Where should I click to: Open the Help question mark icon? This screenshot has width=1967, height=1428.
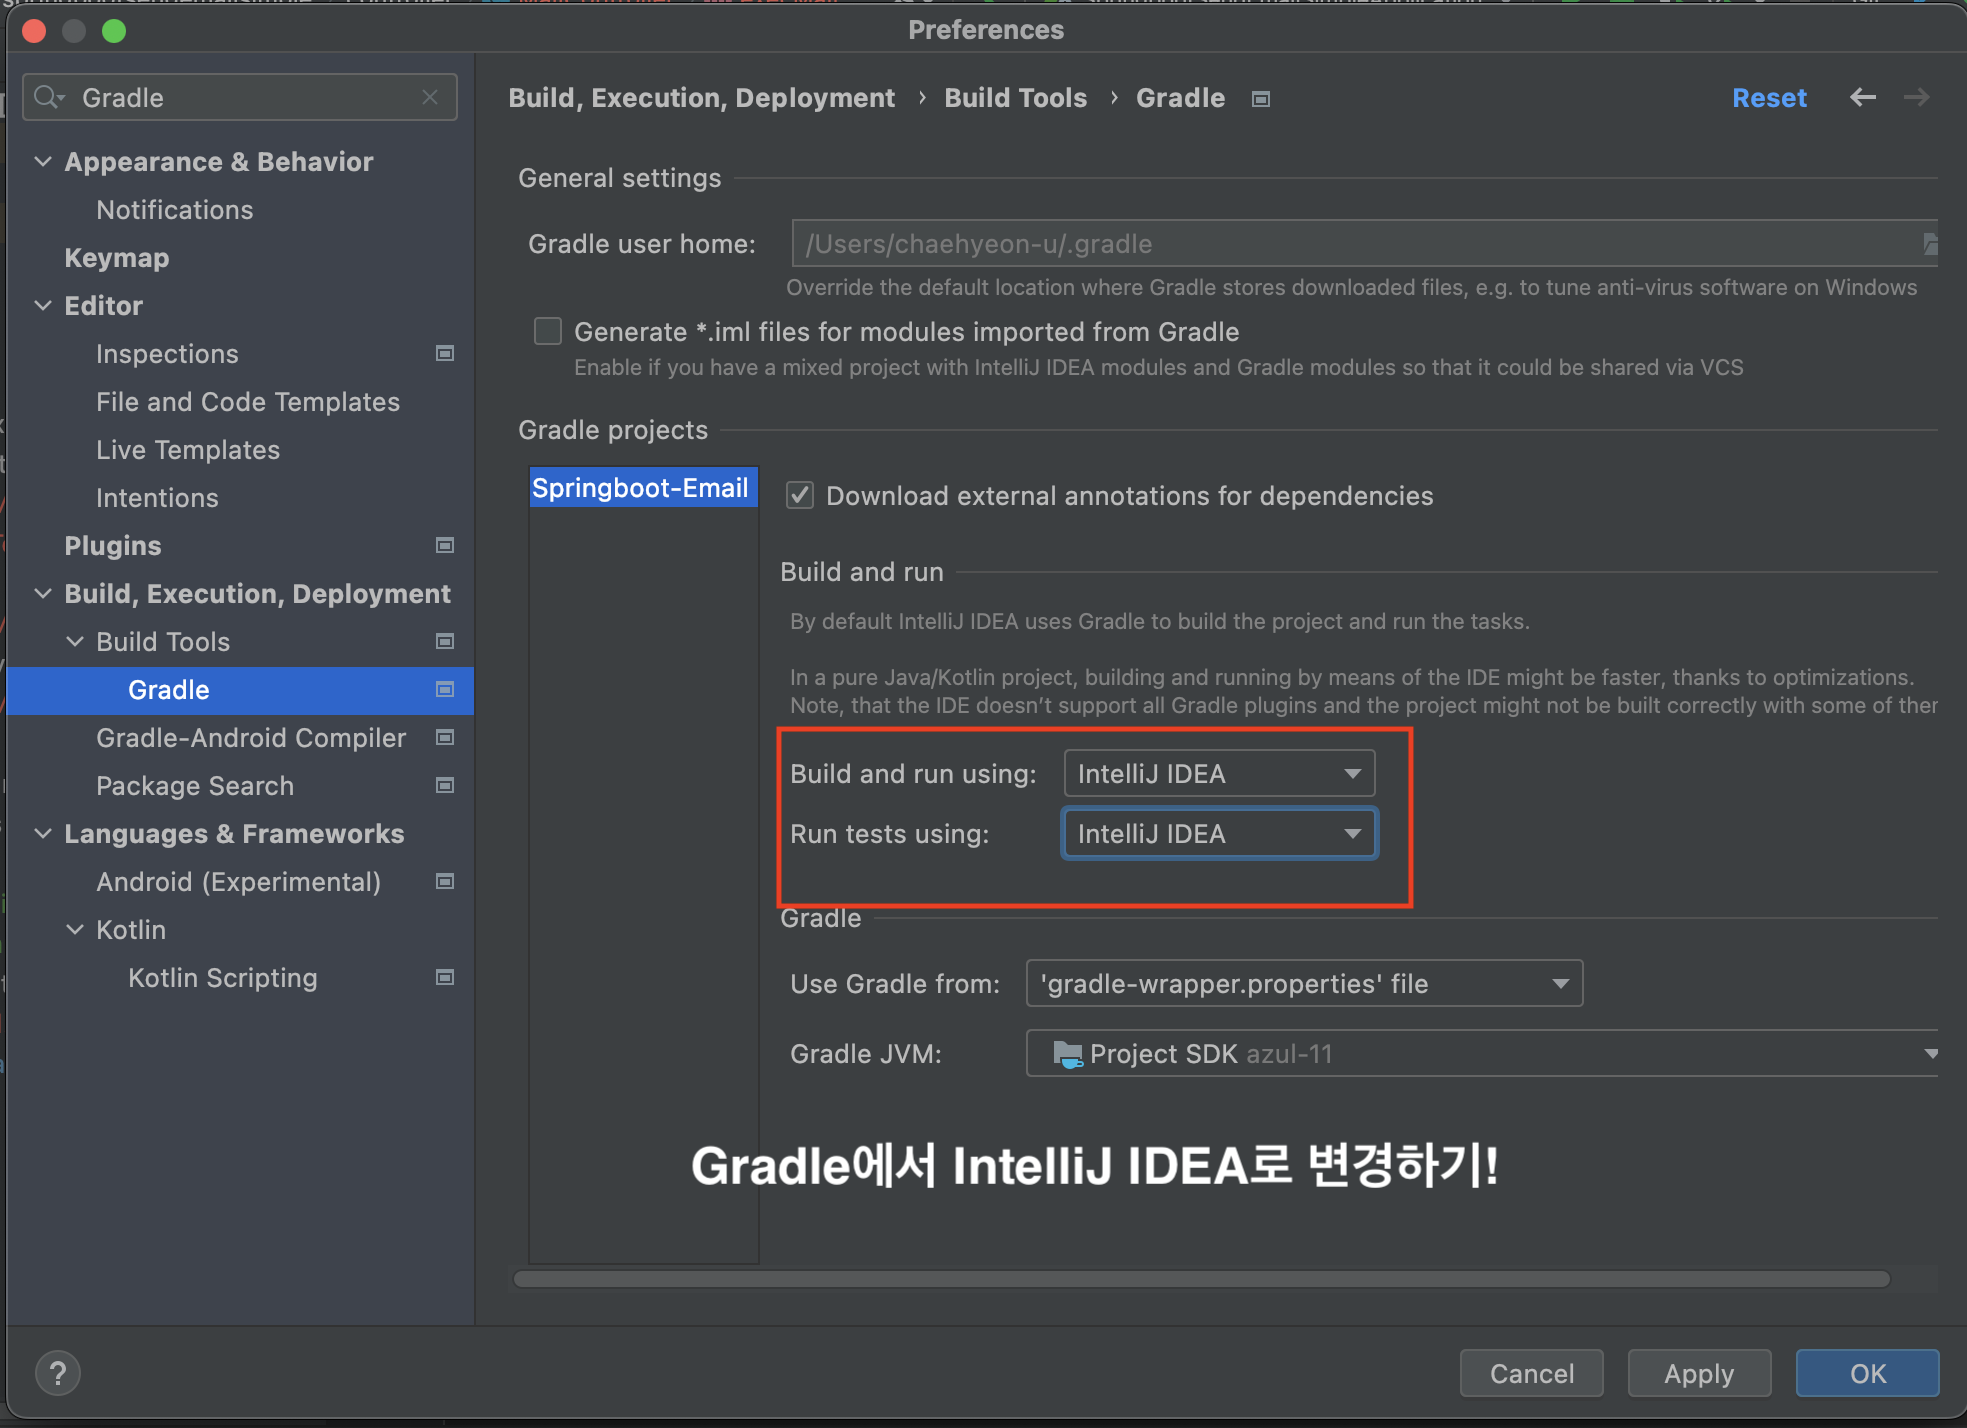tap(58, 1373)
